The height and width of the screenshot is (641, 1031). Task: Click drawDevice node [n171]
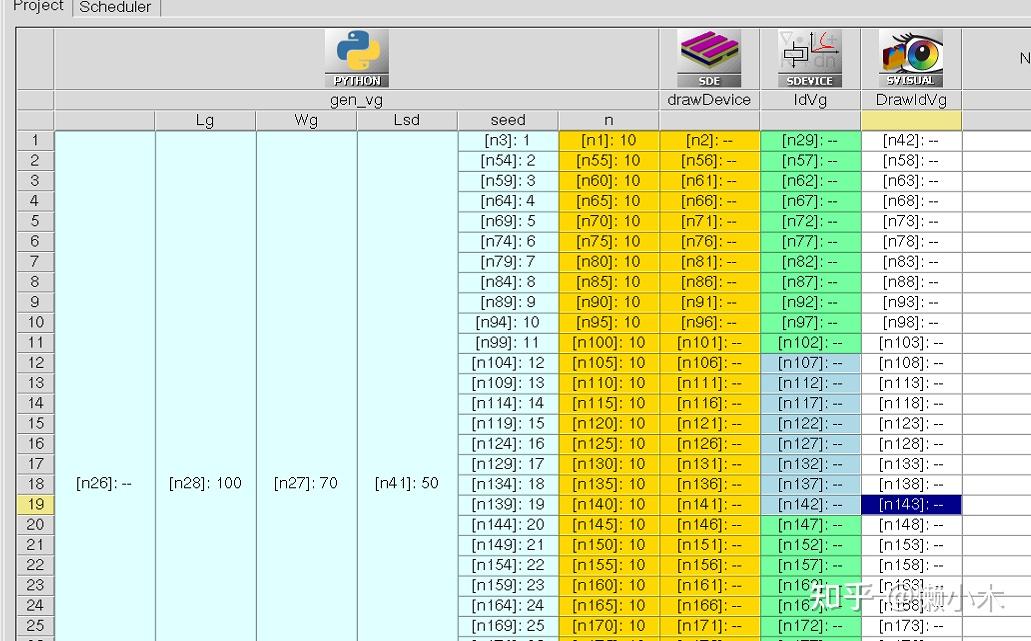[x=709, y=626]
